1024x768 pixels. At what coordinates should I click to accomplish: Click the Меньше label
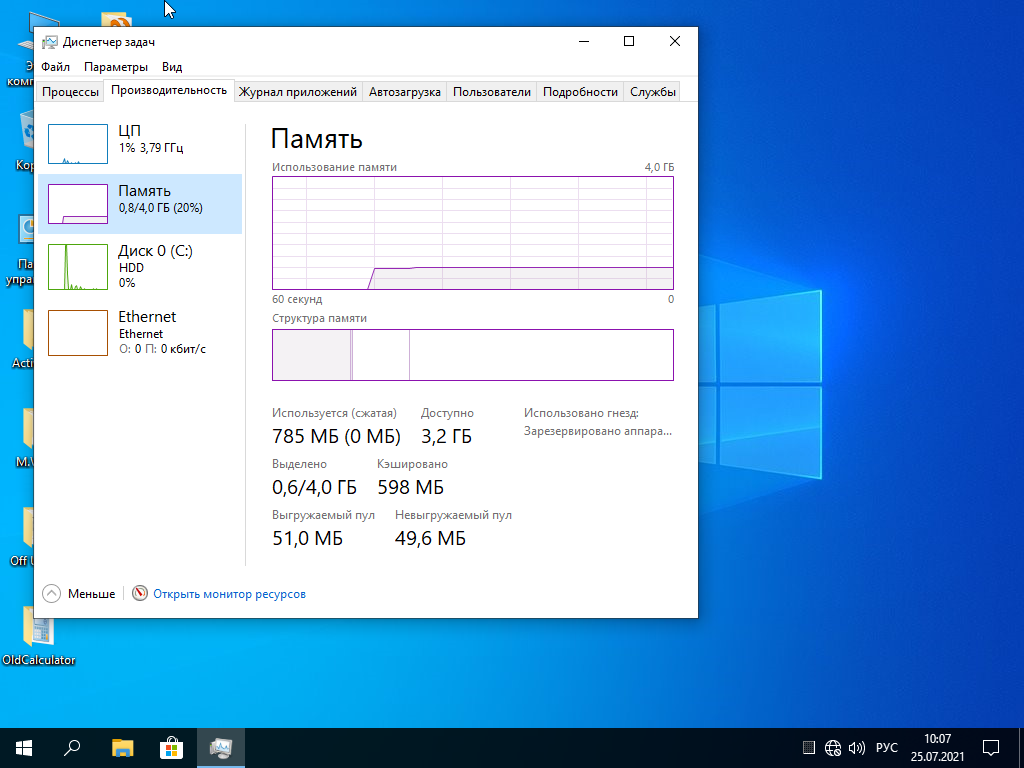click(91, 594)
